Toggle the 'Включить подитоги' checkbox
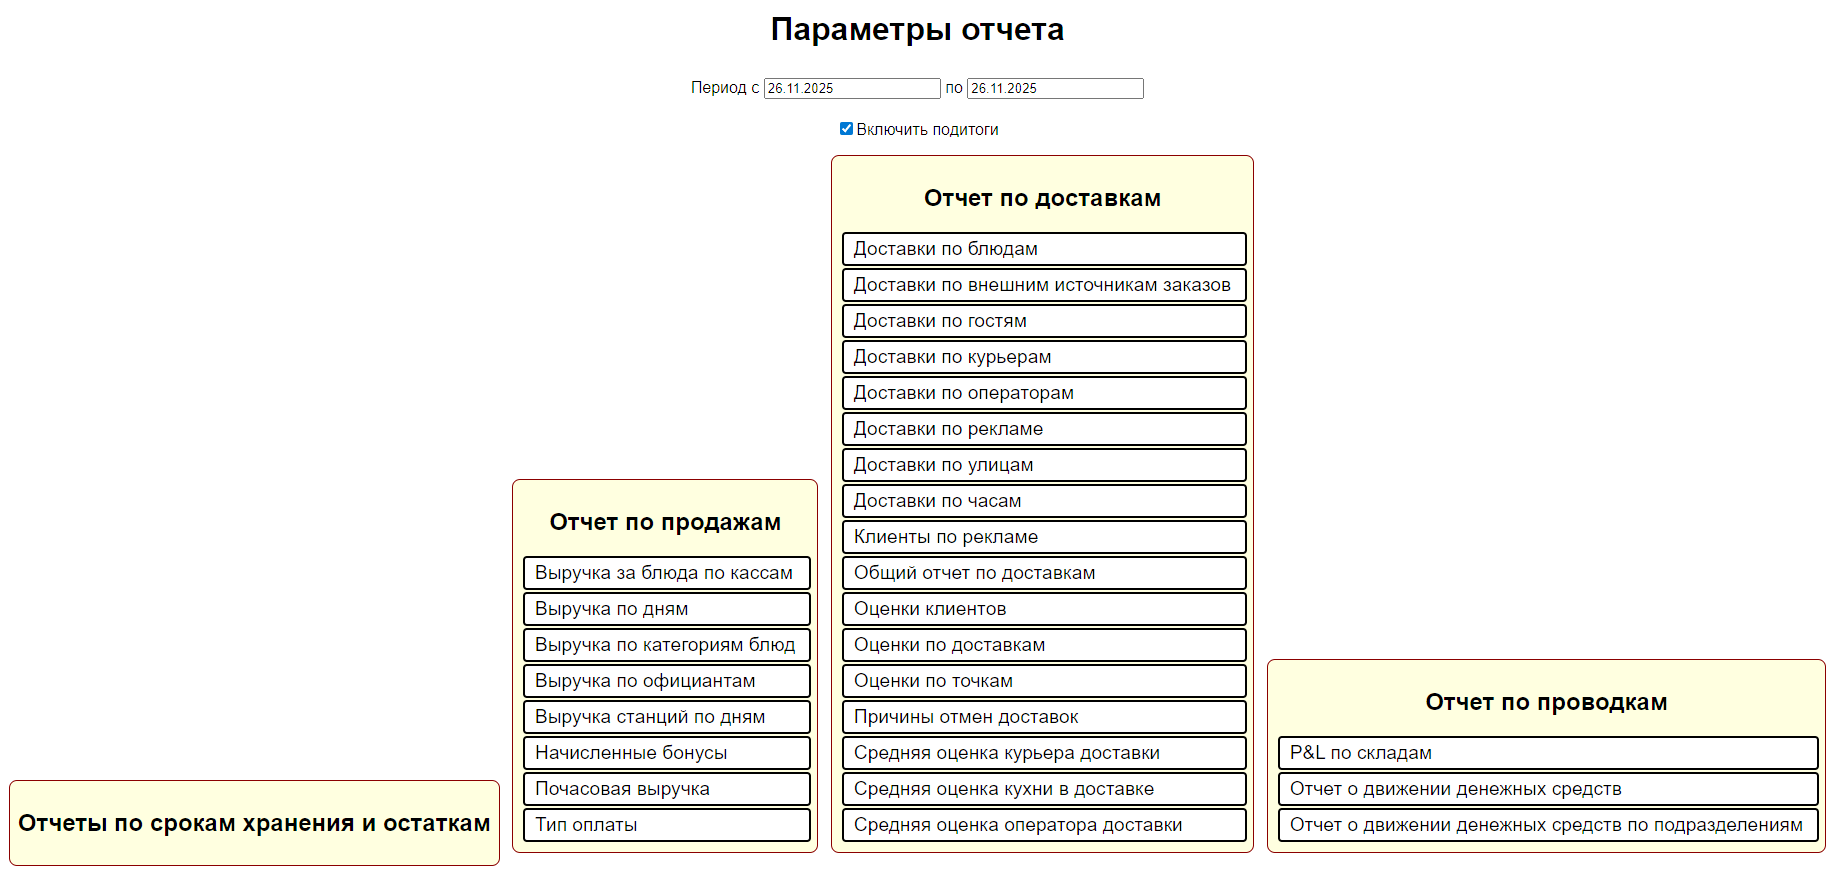 [846, 129]
